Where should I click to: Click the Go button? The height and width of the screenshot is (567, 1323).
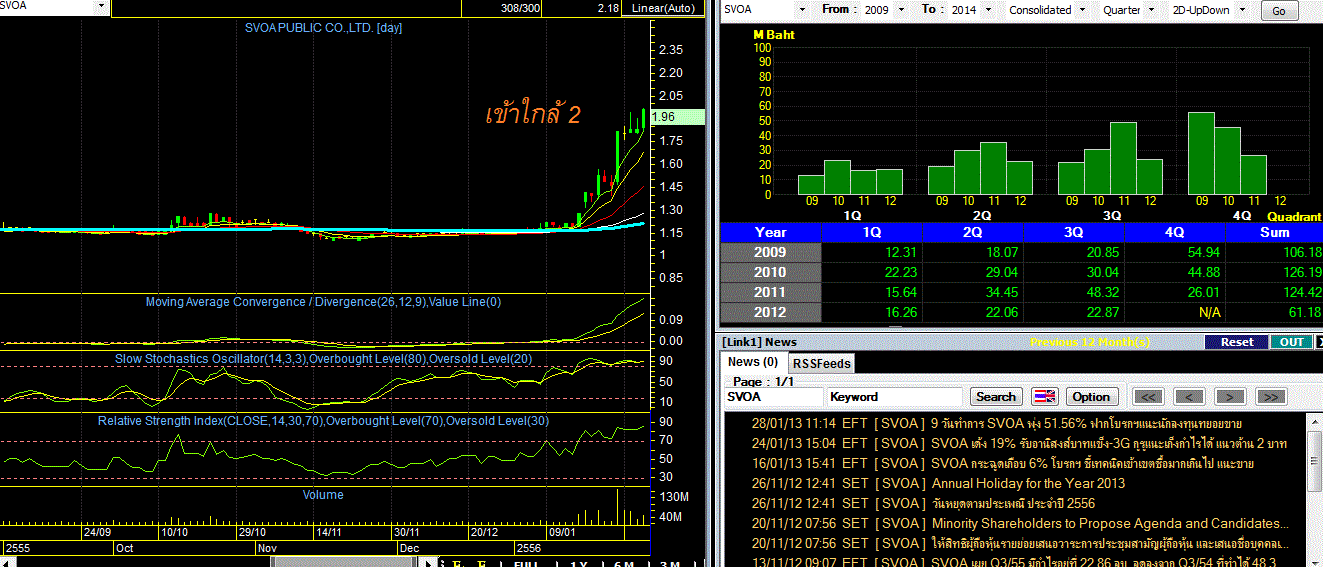1279,11
